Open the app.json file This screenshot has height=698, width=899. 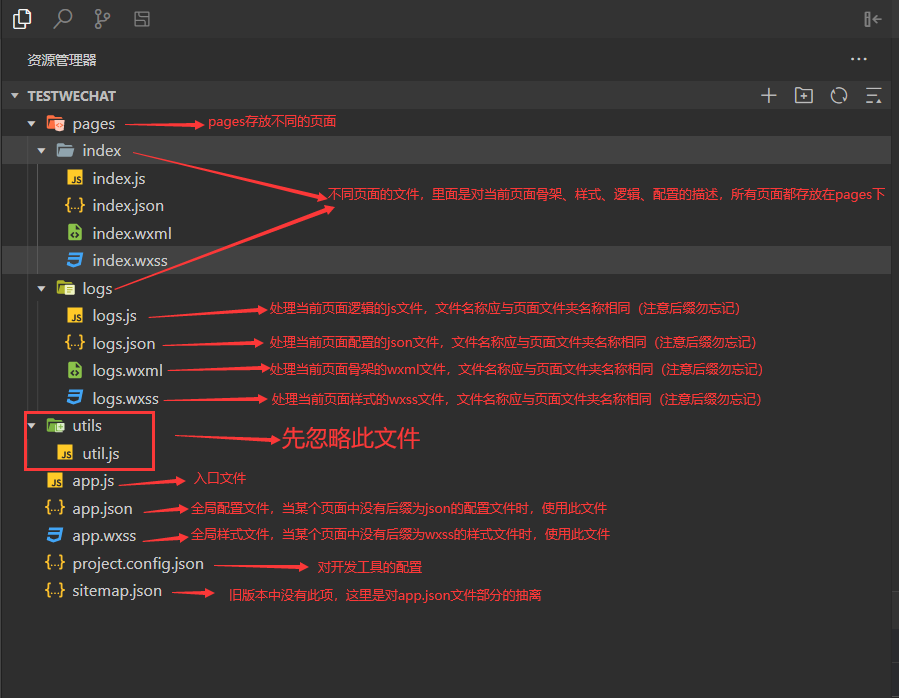[102, 509]
